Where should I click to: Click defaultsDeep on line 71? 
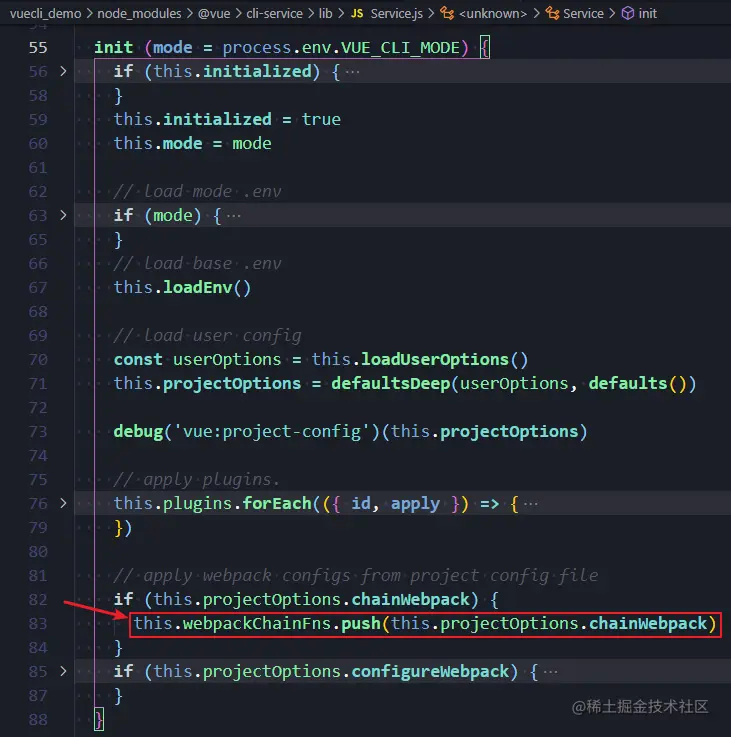[391, 384]
